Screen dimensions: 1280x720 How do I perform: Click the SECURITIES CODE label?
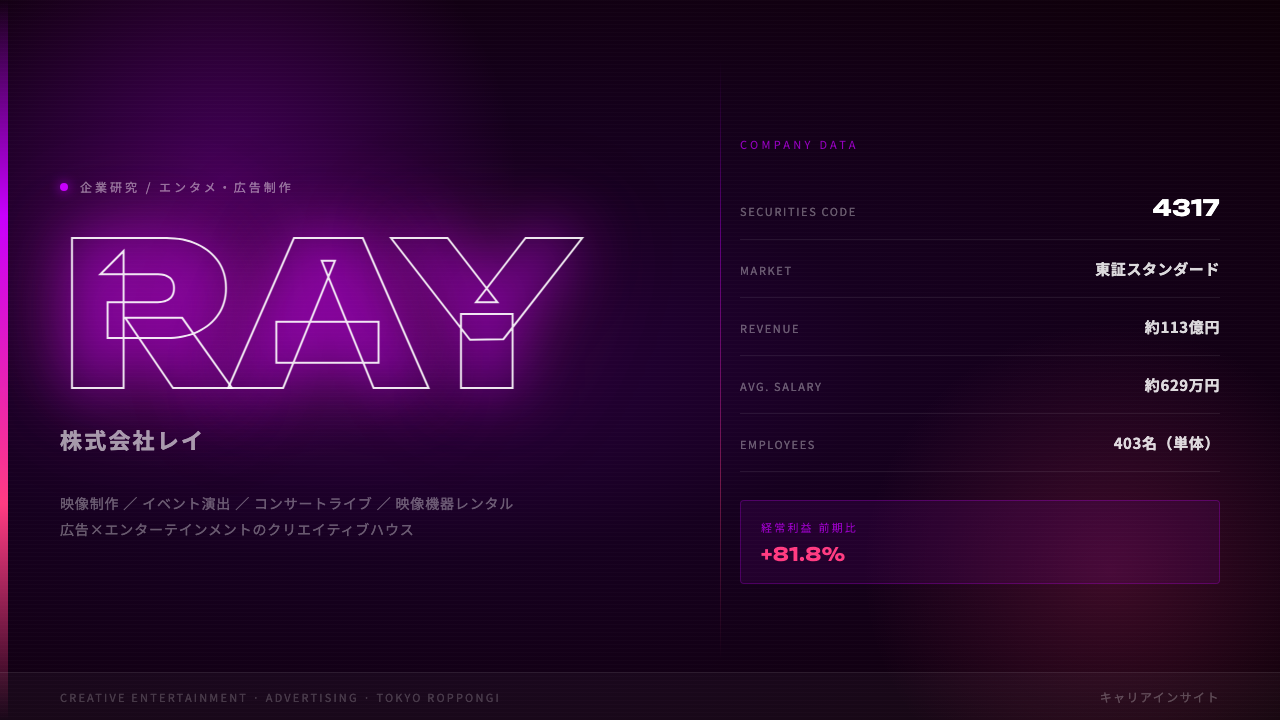click(798, 212)
